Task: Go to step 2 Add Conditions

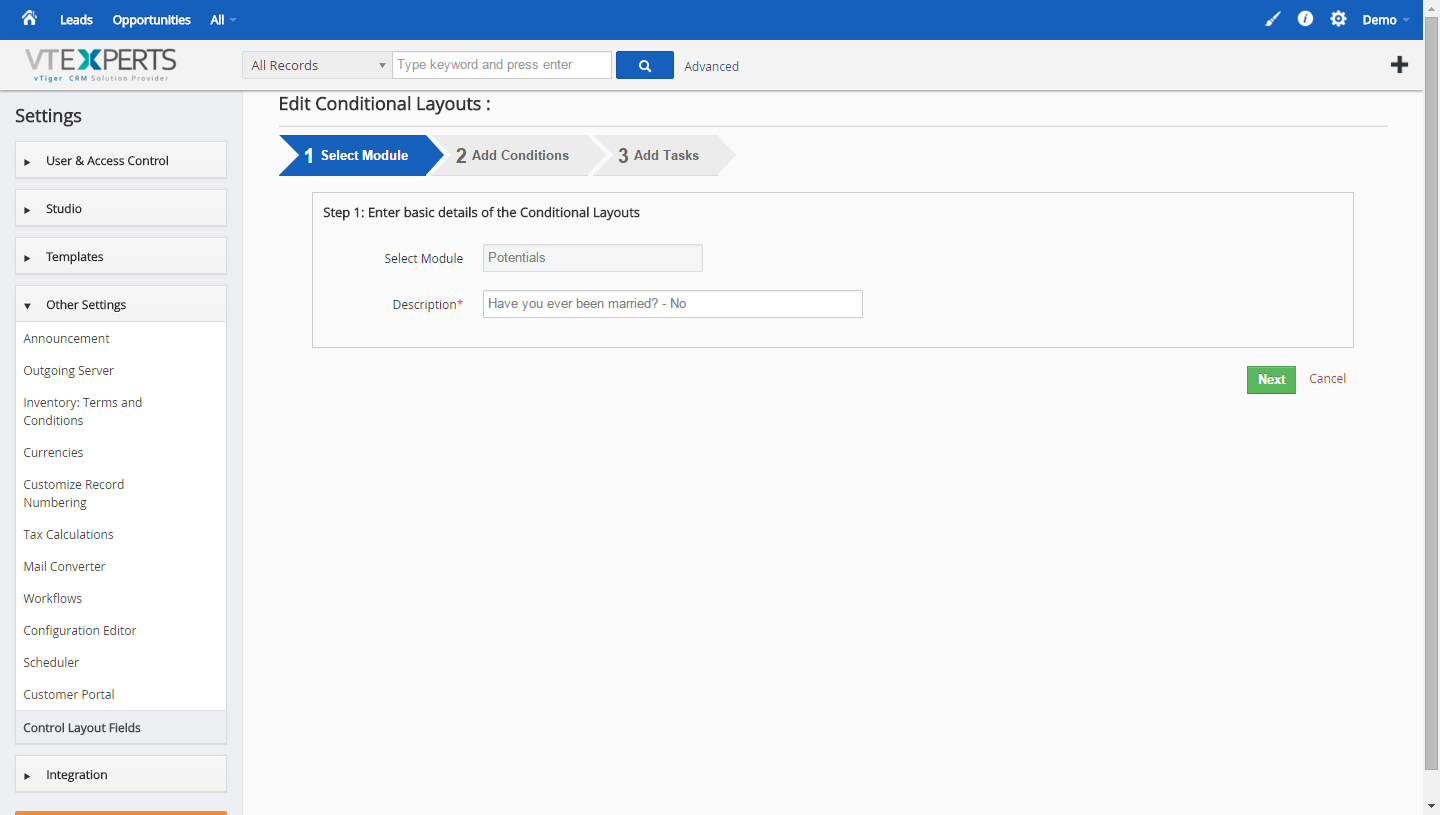Action: pyautogui.click(x=516, y=155)
